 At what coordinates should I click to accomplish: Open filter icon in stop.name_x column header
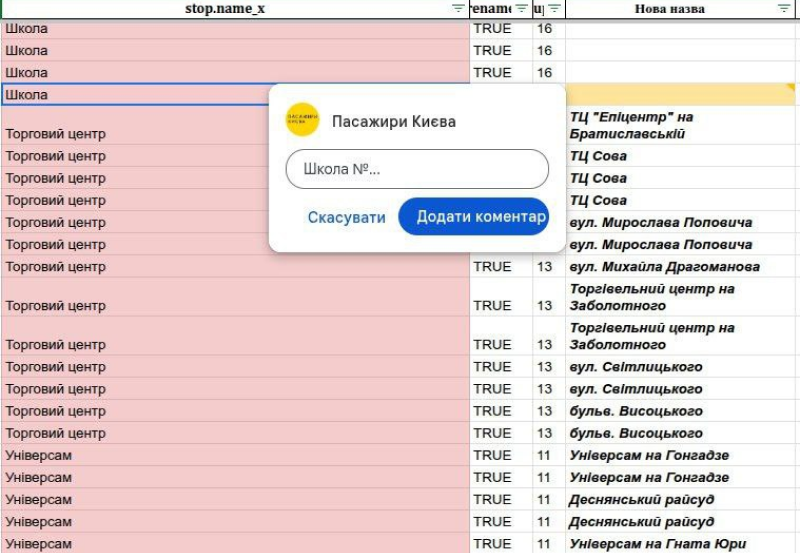point(458,9)
